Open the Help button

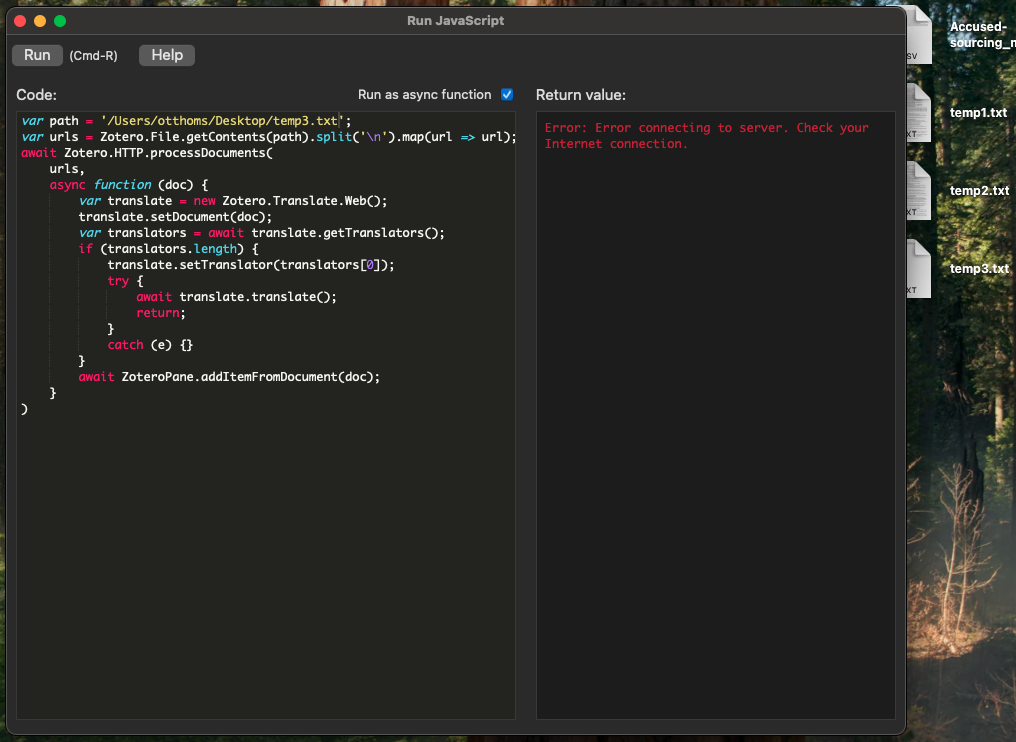click(167, 55)
